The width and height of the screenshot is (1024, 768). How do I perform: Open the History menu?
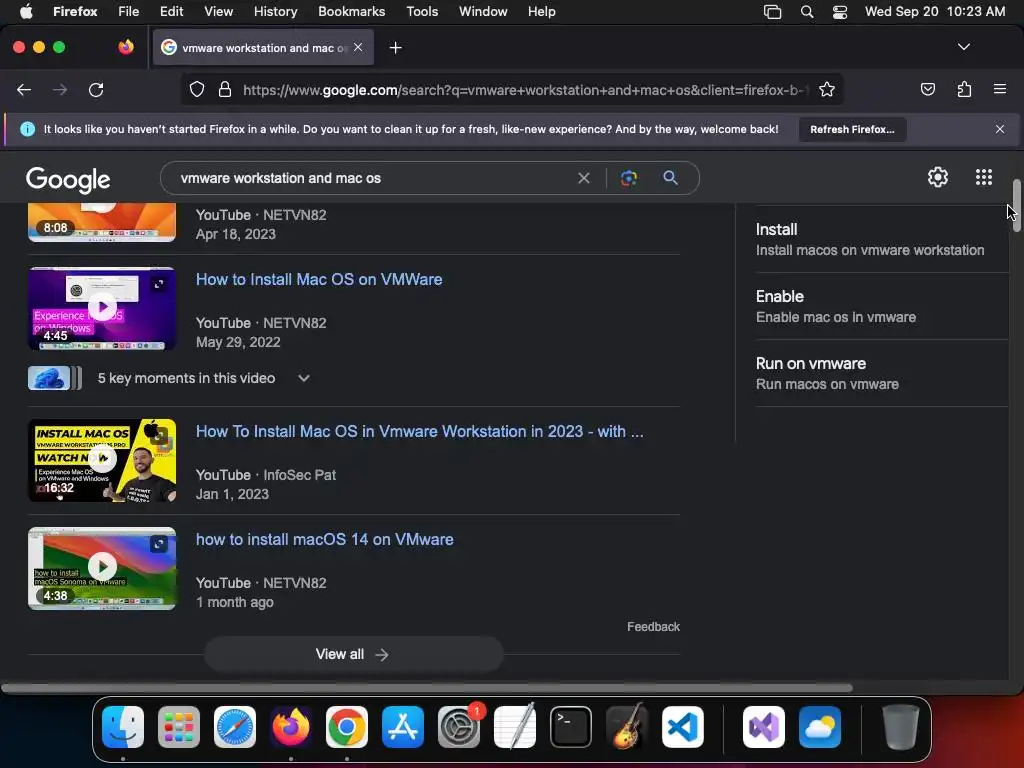pyautogui.click(x=276, y=12)
